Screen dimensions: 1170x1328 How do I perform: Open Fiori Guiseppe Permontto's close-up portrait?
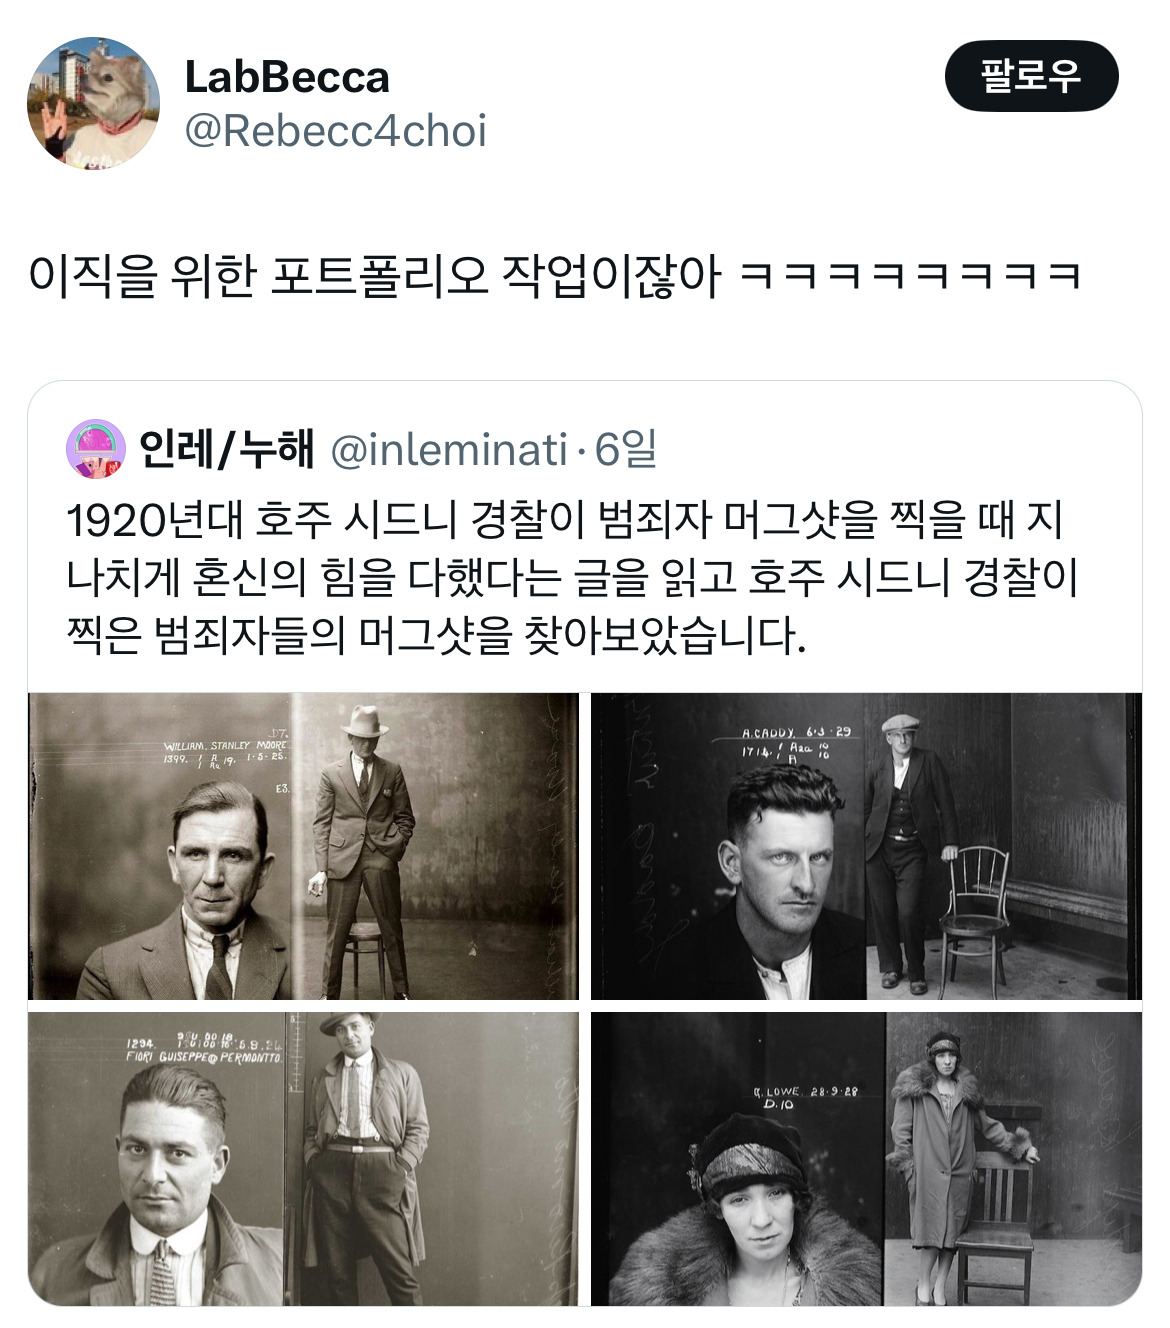click(x=170, y=1180)
